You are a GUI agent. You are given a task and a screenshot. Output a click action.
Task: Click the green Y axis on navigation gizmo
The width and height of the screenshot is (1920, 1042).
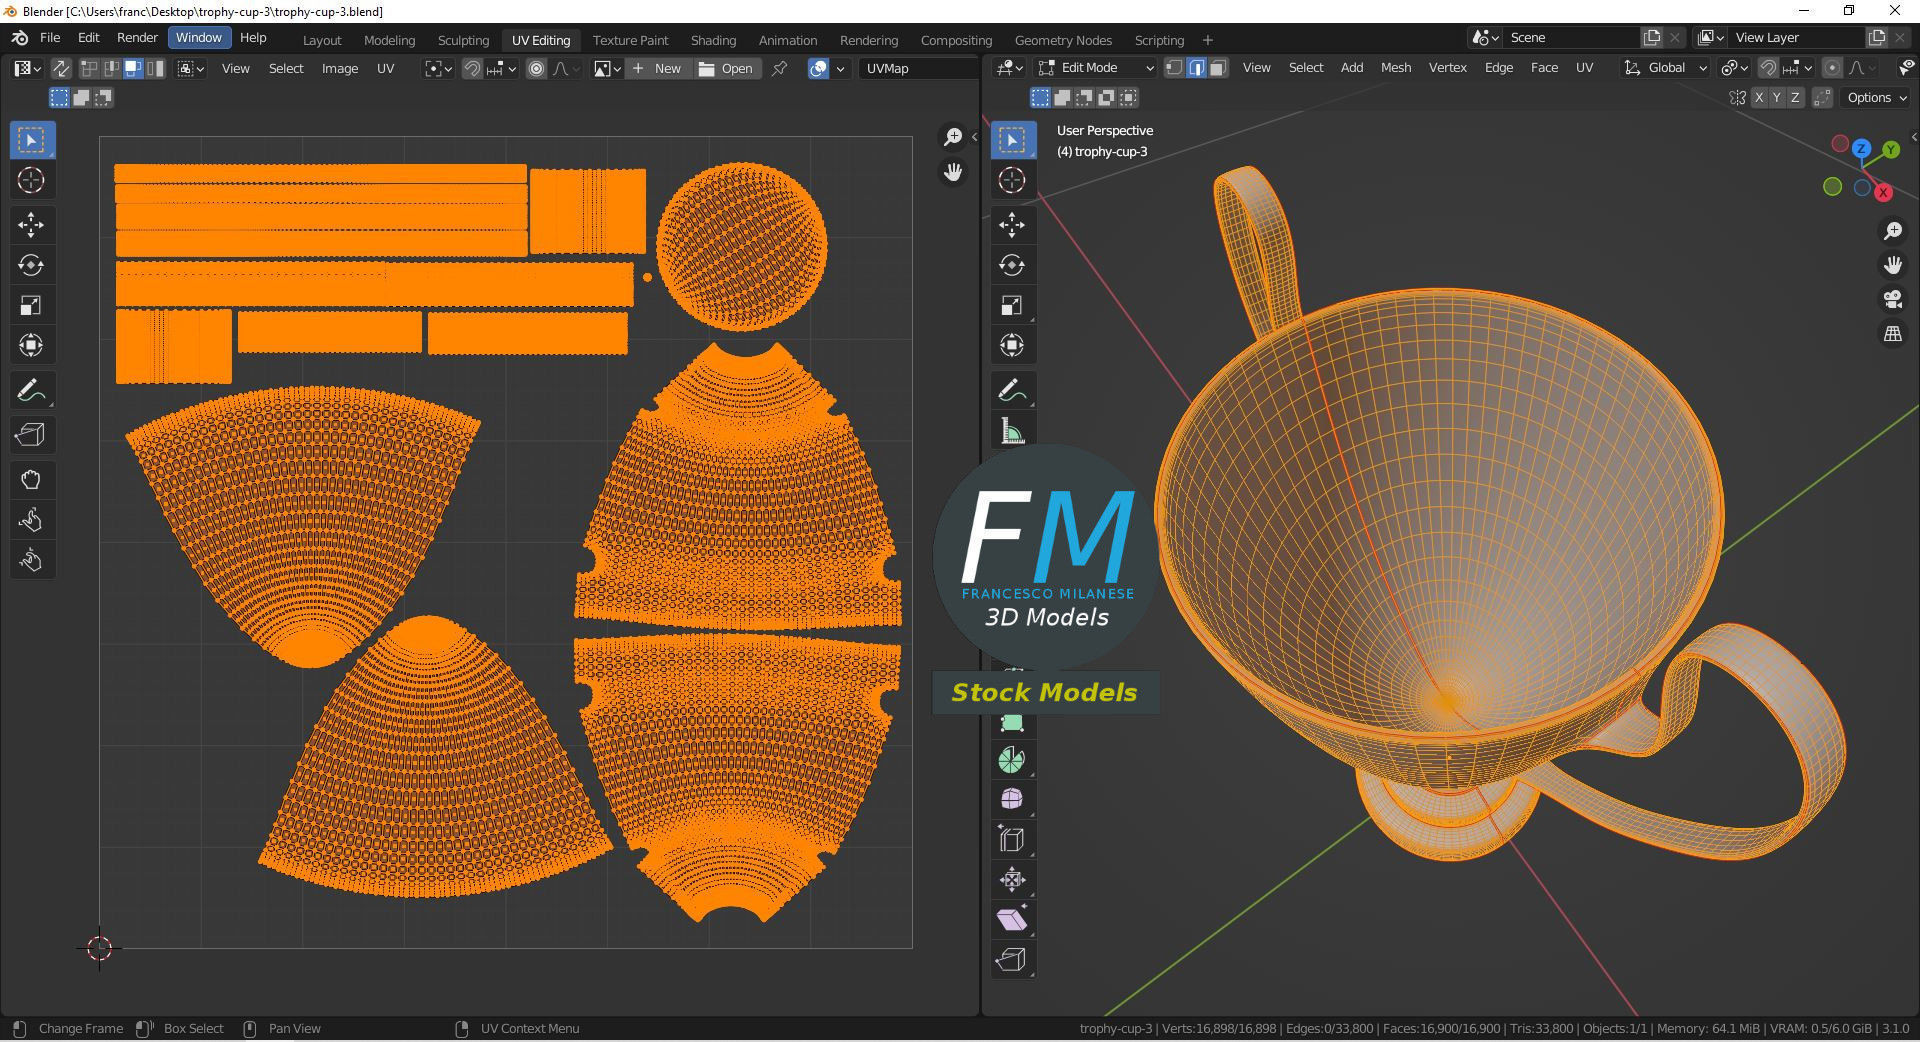(x=1891, y=150)
